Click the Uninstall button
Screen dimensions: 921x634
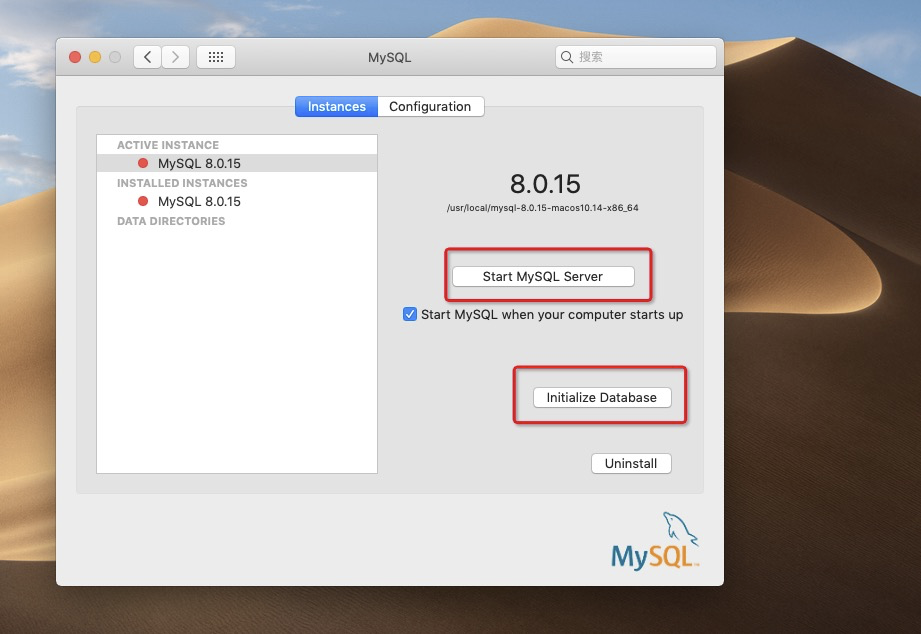pyautogui.click(x=631, y=463)
